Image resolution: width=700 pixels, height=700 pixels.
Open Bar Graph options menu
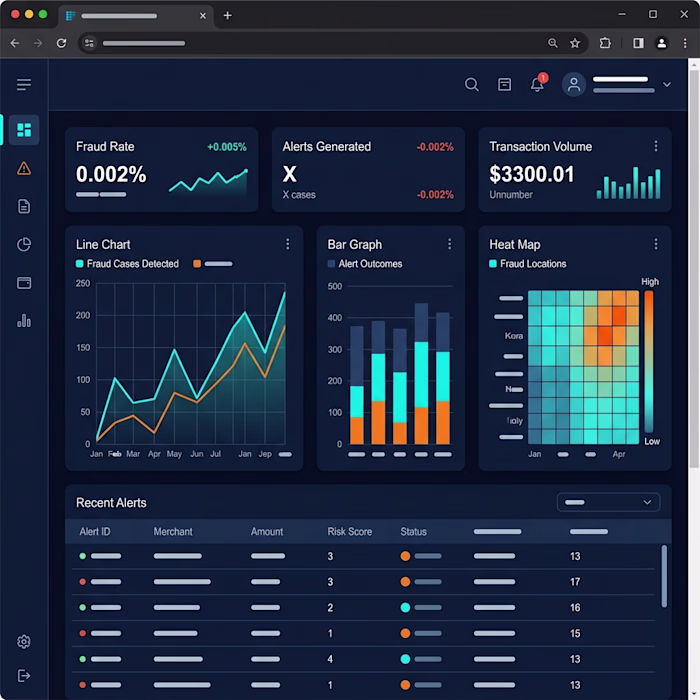tap(450, 244)
